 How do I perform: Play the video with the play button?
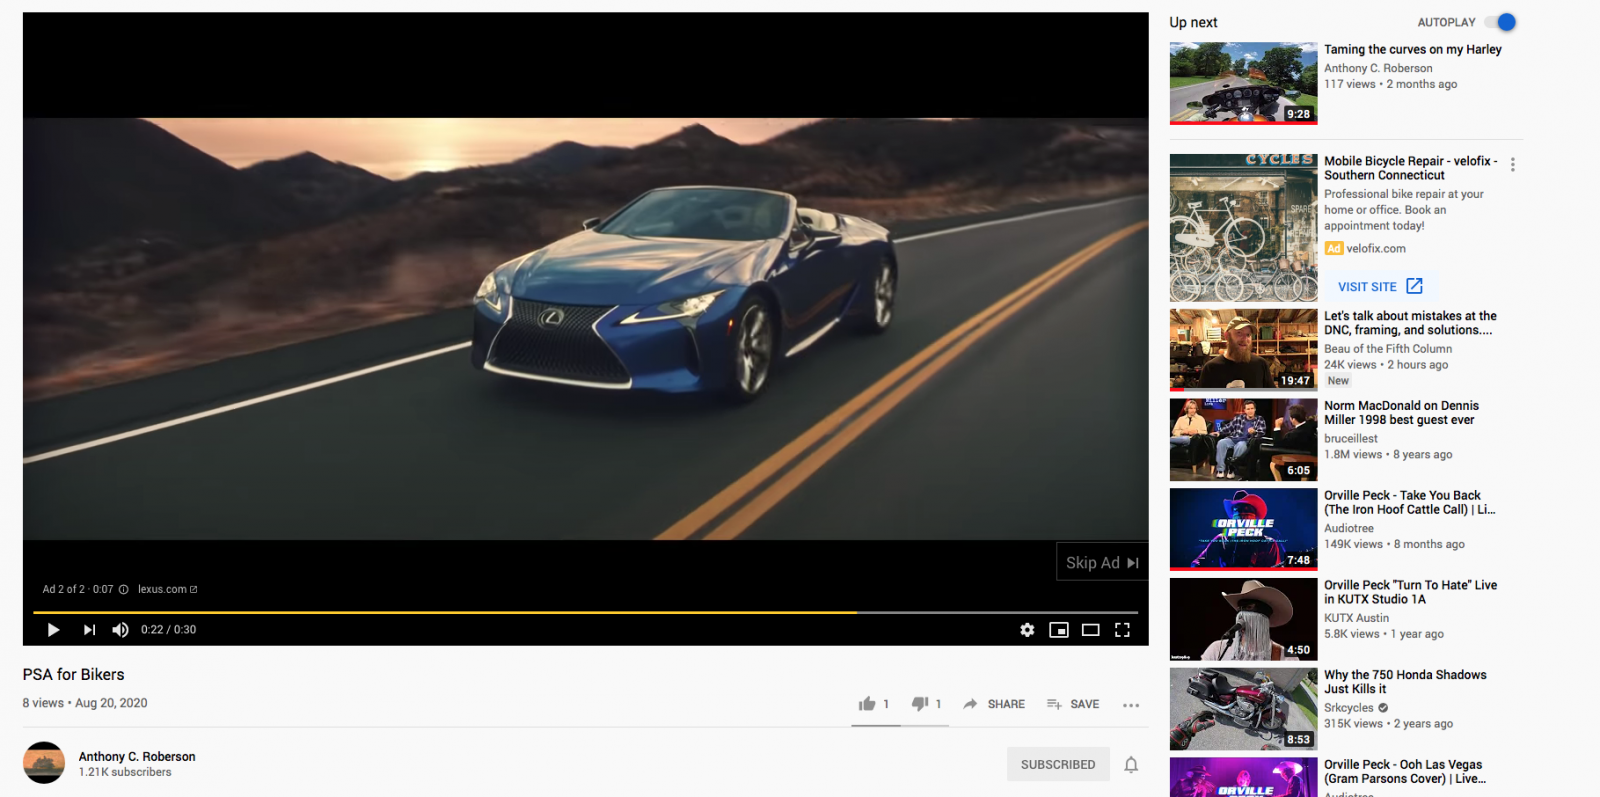(x=53, y=630)
